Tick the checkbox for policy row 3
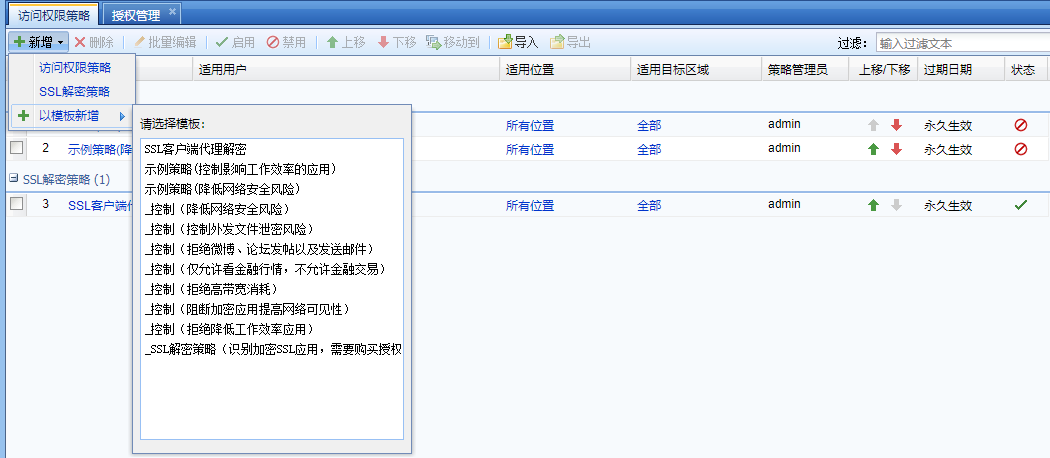1050x458 pixels. point(16,204)
